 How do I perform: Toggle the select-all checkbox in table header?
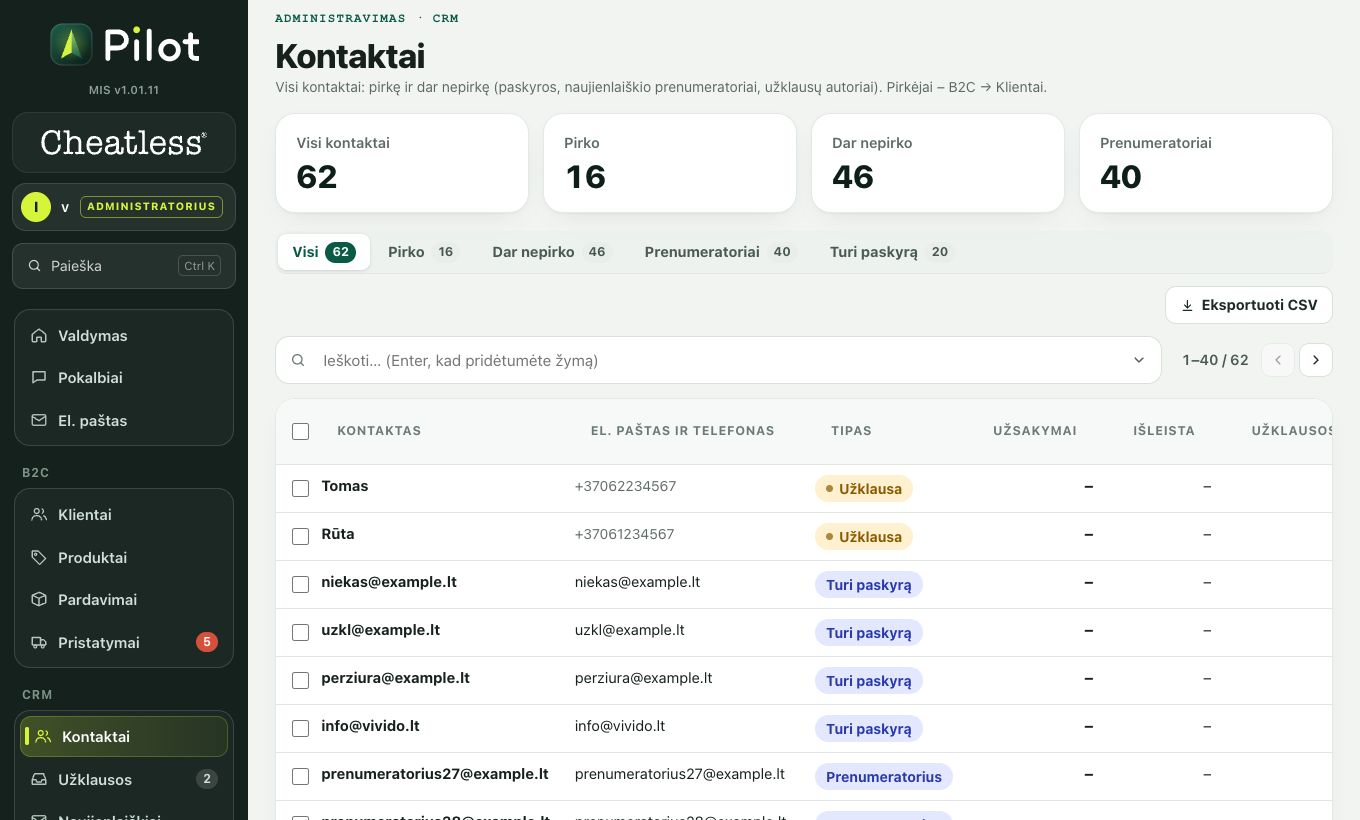pyautogui.click(x=300, y=432)
